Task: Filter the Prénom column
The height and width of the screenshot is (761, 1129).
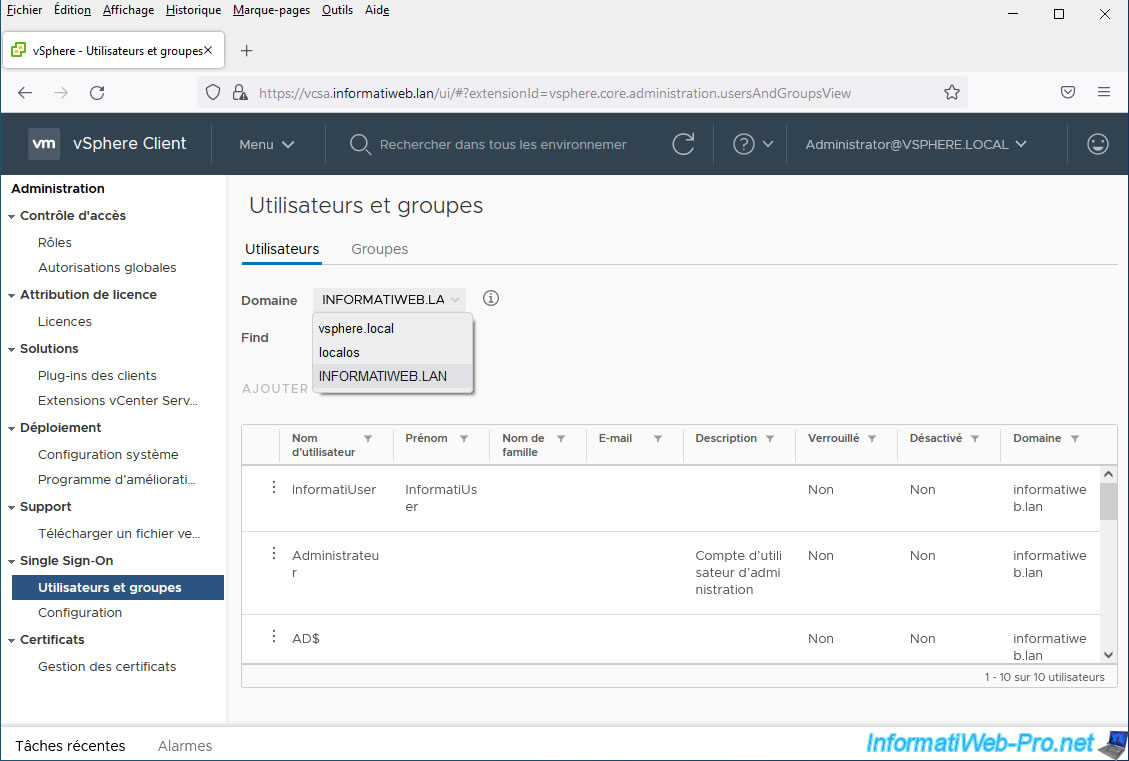Action: [464, 438]
